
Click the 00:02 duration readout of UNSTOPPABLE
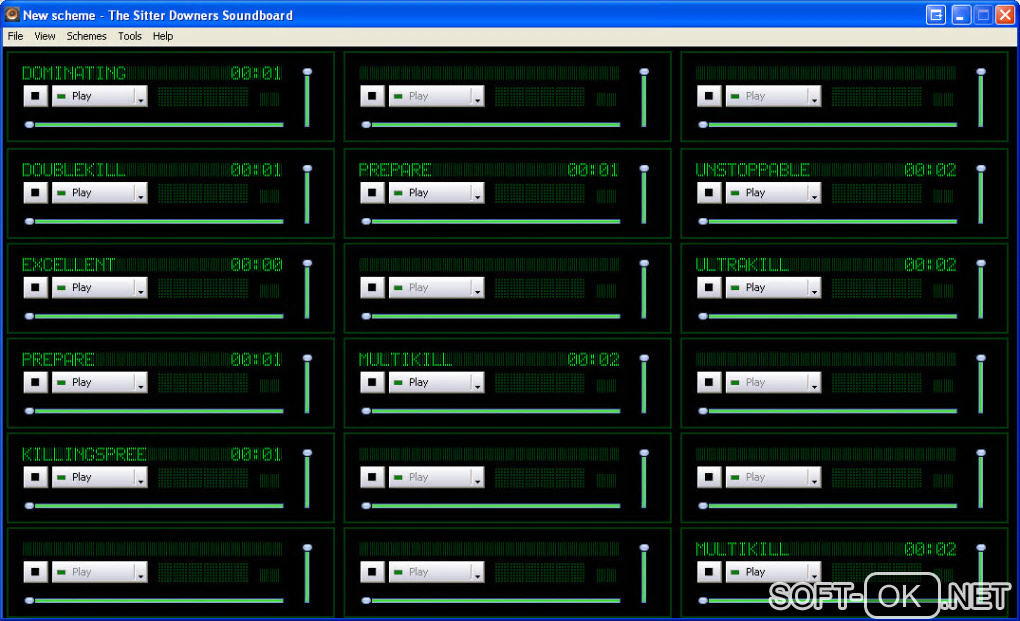[x=930, y=170]
